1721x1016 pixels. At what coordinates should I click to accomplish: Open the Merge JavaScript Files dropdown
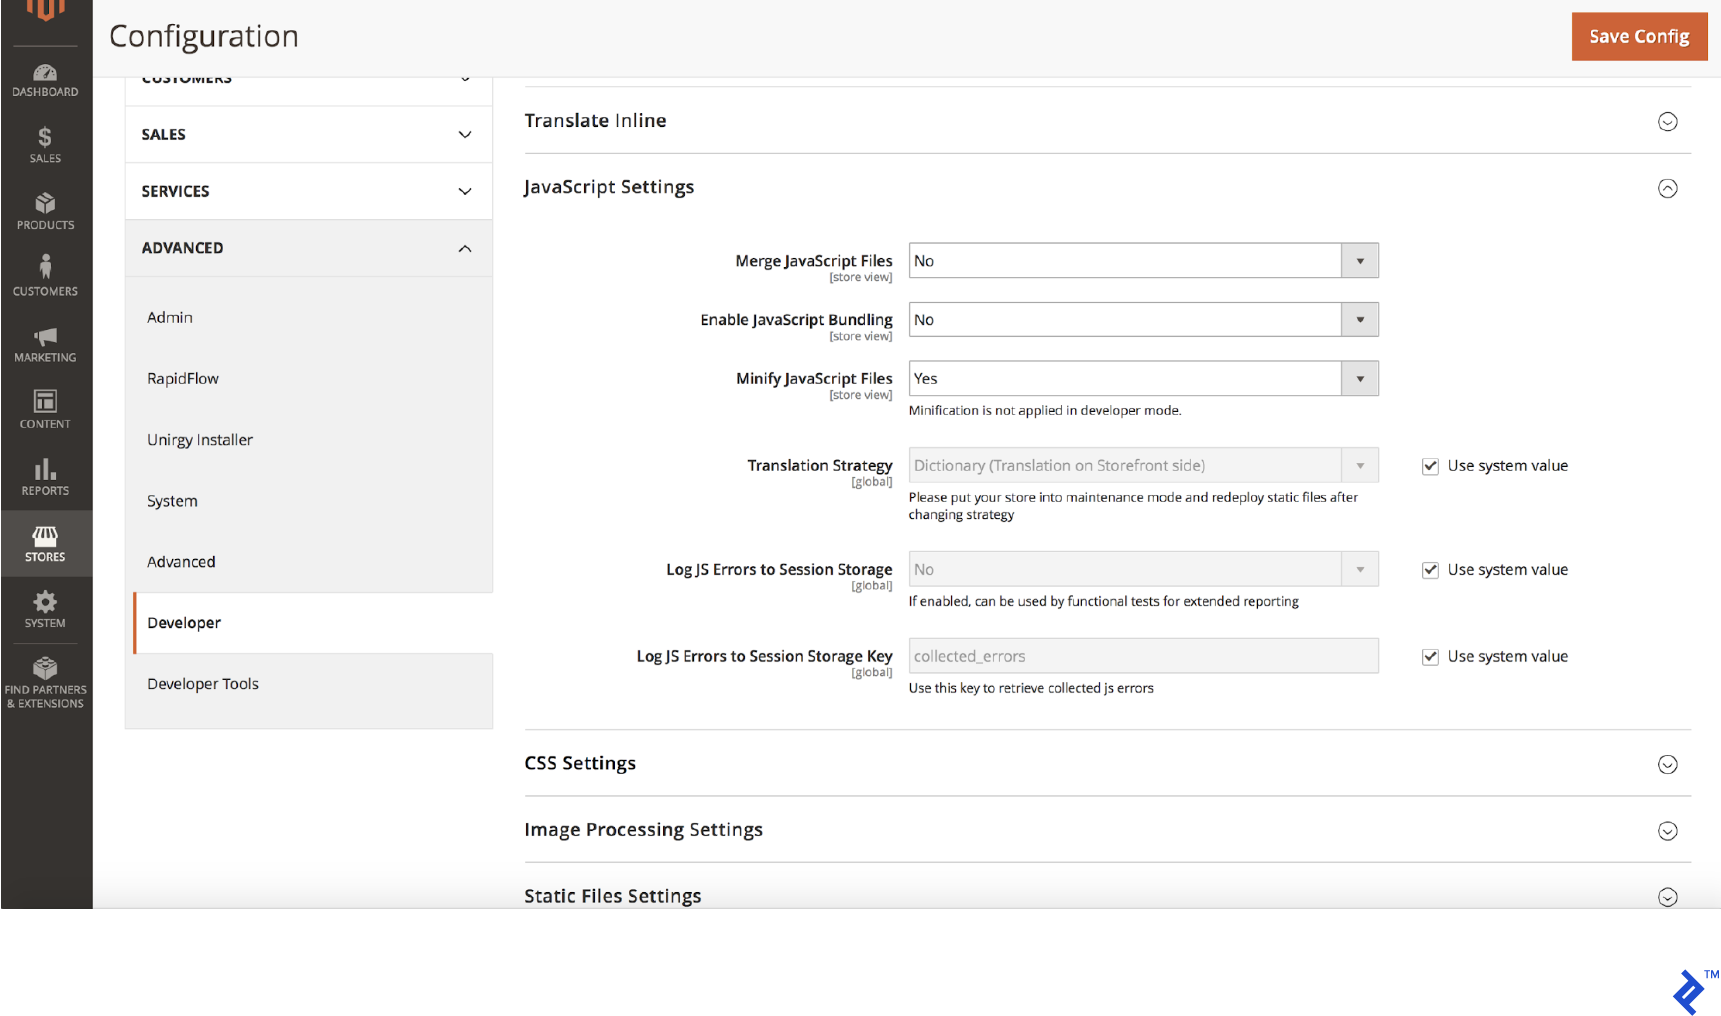coord(1359,260)
